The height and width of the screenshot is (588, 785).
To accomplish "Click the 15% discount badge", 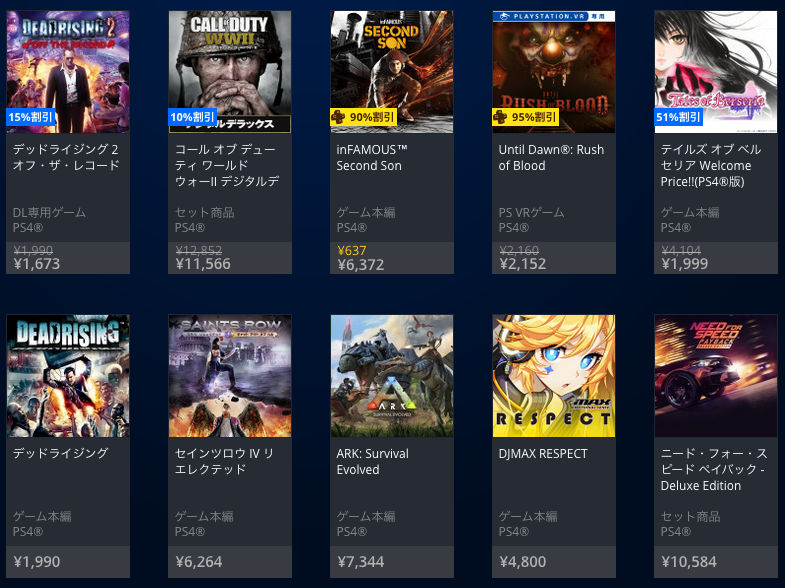I will [x=31, y=117].
